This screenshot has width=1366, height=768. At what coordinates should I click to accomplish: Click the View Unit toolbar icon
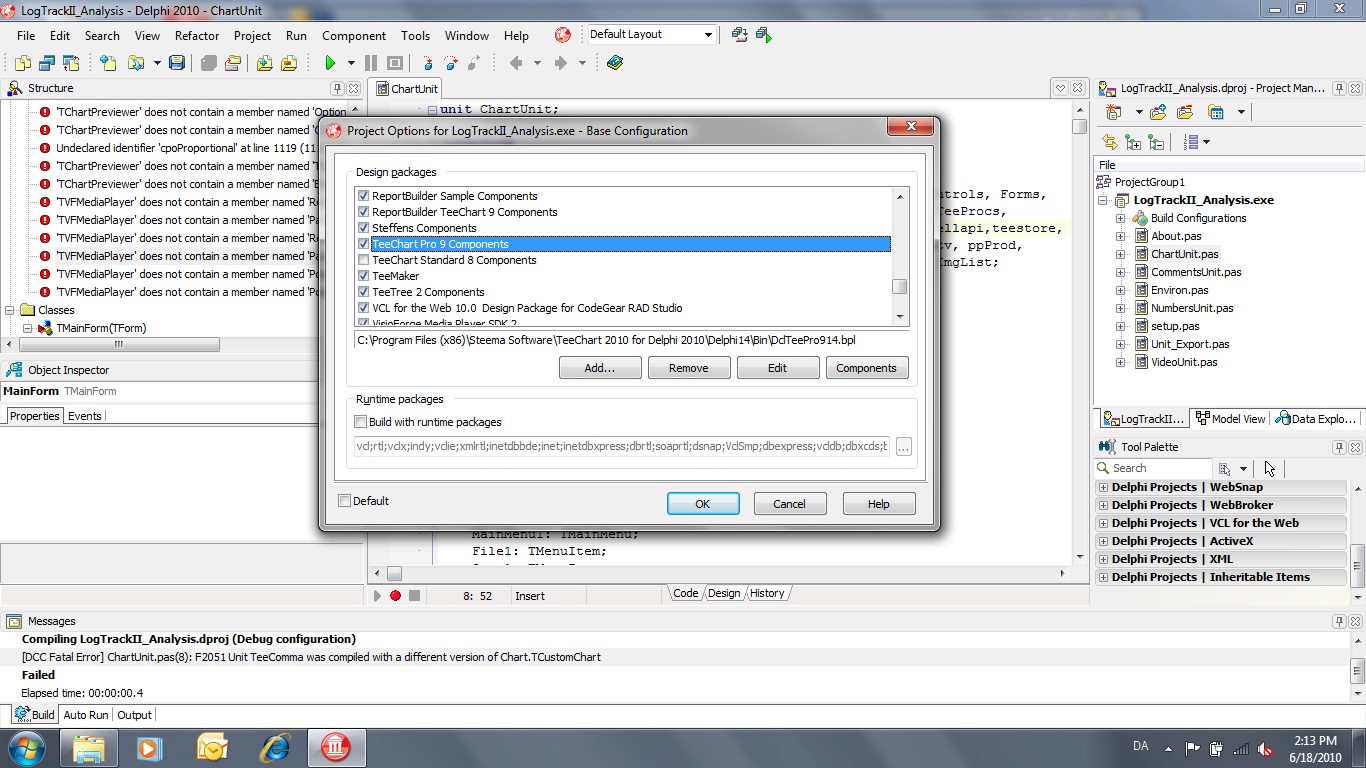click(x=23, y=63)
